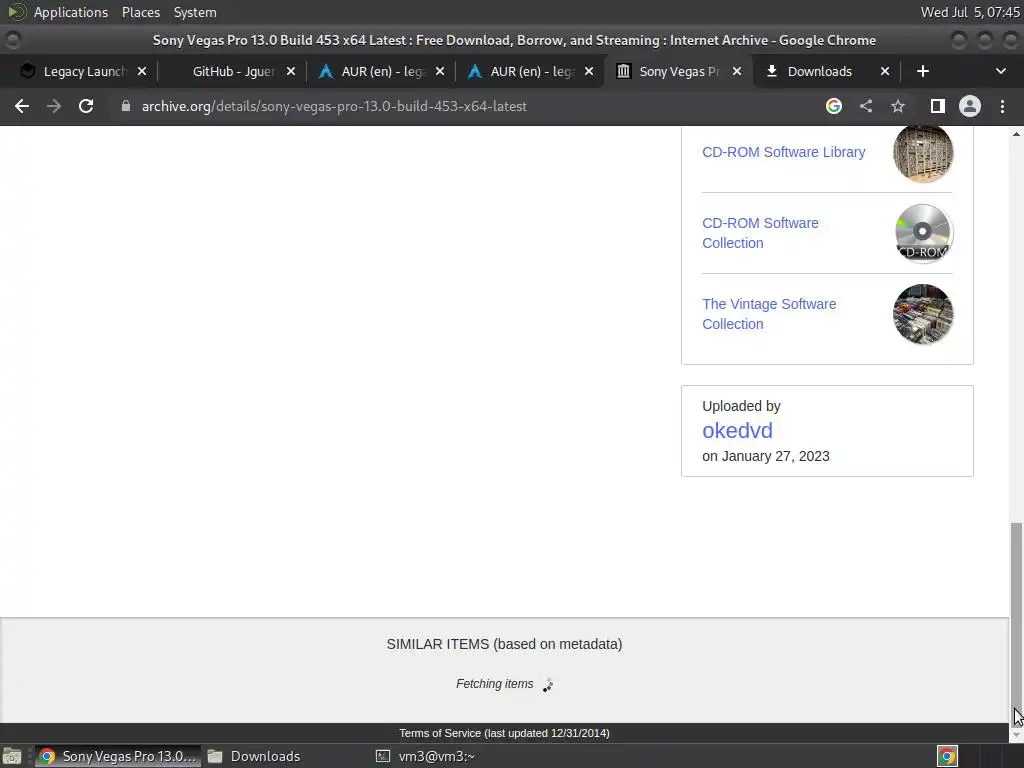Click scrollbar up arrow
Viewport: 1024px width, 768px height.
pyautogui.click(x=1016, y=134)
